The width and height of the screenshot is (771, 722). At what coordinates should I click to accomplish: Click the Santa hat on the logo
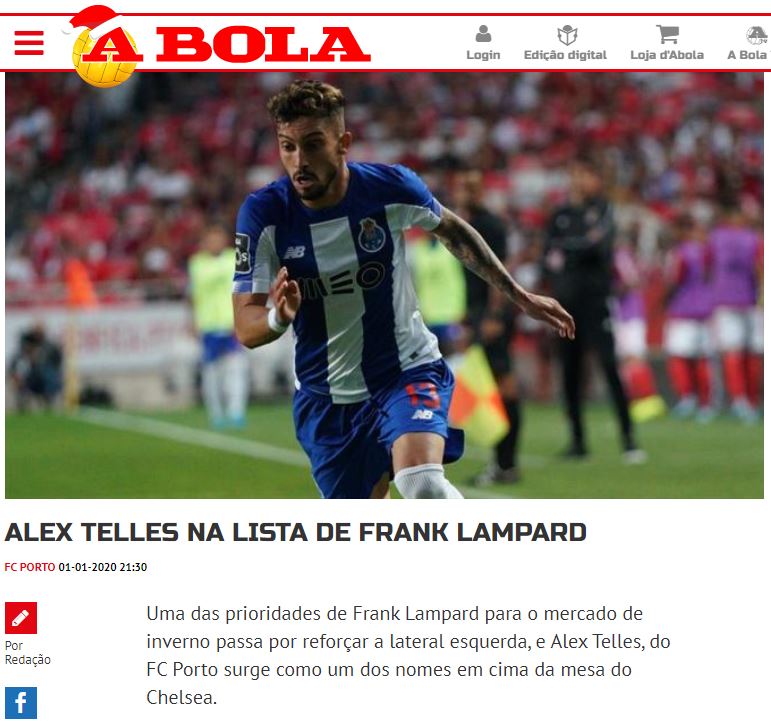tap(90, 22)
